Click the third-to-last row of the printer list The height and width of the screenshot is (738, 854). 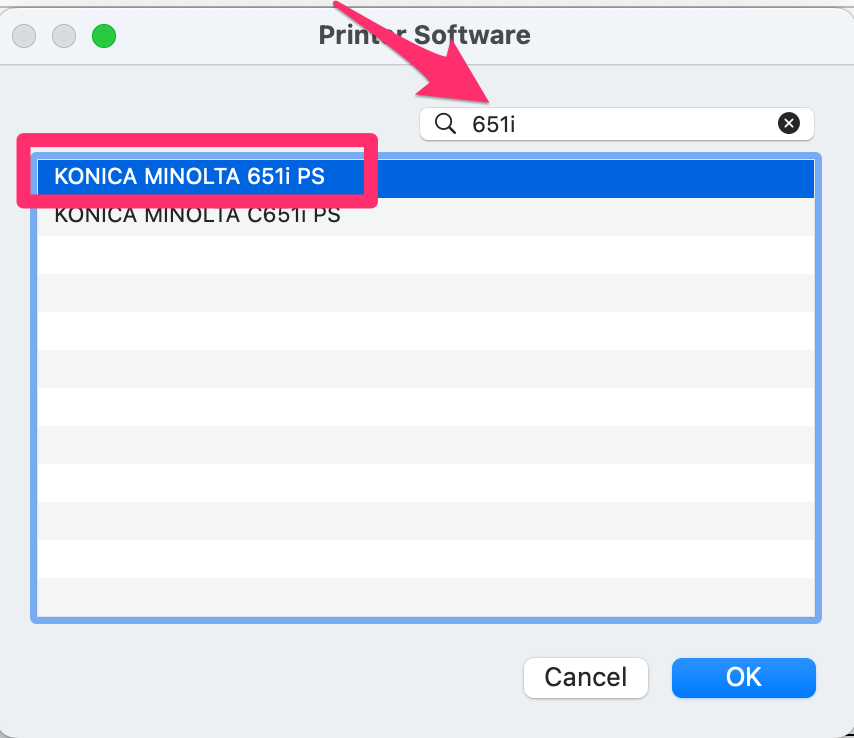point(426,521)
